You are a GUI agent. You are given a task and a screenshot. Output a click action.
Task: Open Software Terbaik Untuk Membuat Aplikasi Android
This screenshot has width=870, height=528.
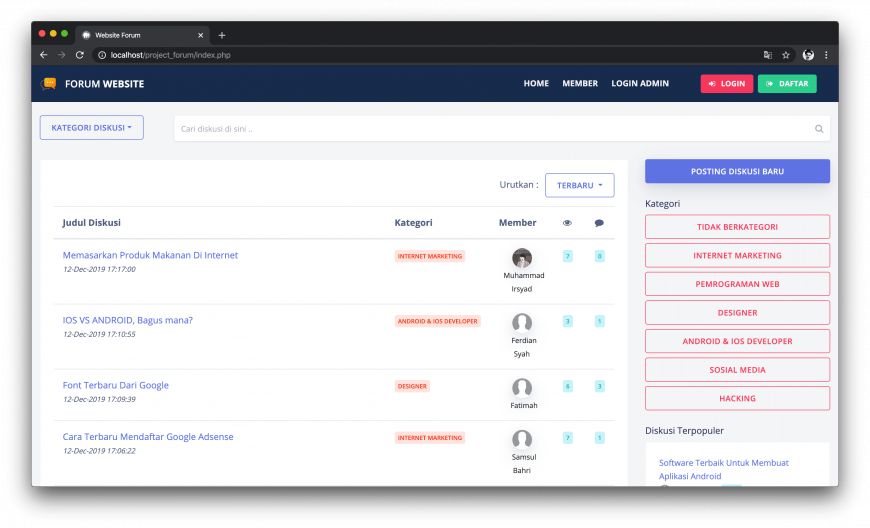(x=724, y=469)
